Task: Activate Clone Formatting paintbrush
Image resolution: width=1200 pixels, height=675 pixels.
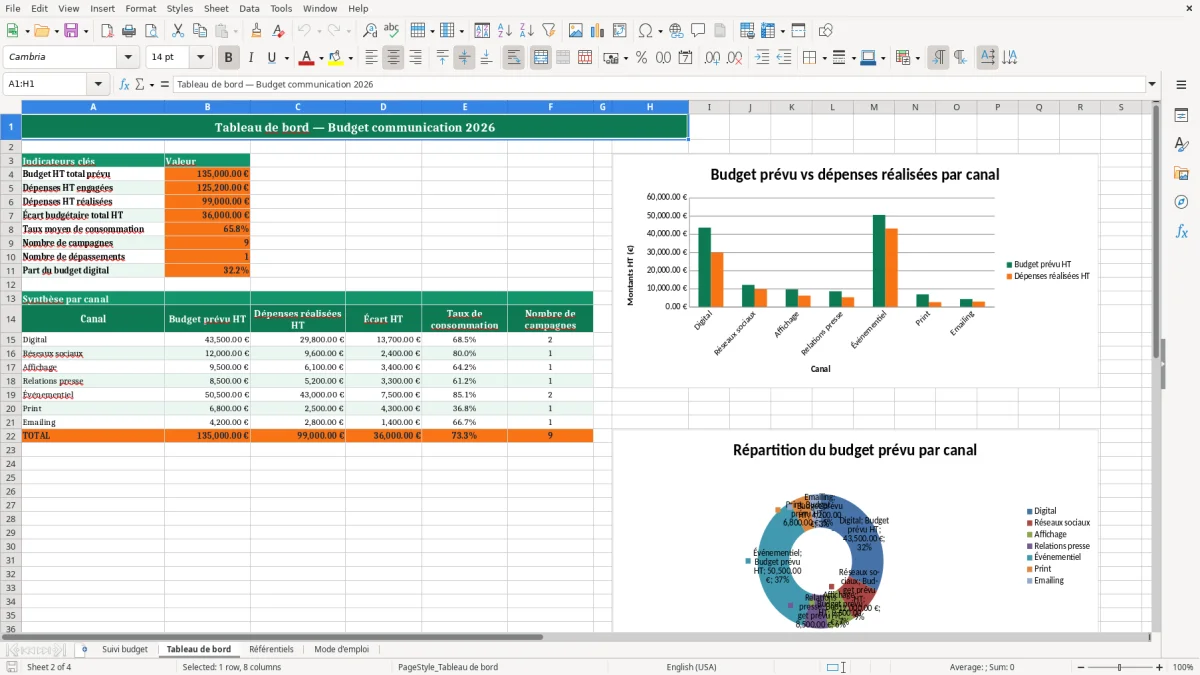Action: [256, 31]
